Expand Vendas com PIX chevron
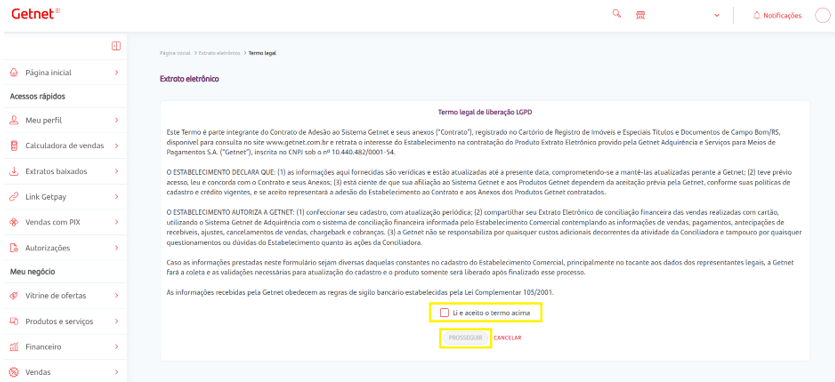The height and width of the screenshot is (382, 835). click(116, 222)
